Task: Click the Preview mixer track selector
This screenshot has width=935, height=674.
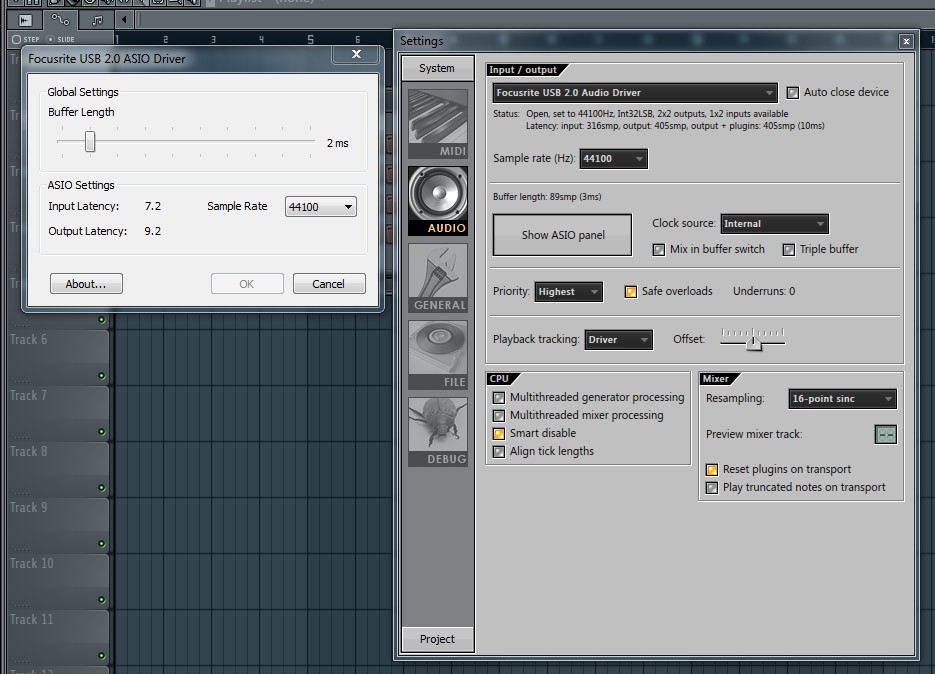Action: click(885, 434)
